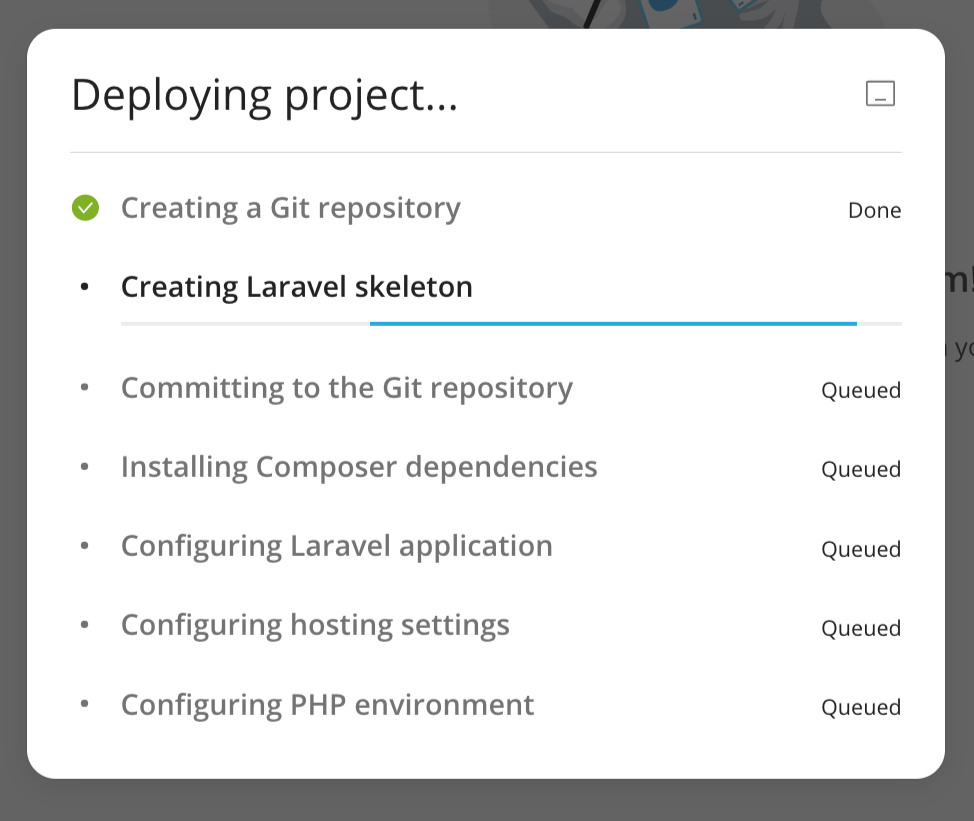
Task: Click the bullet beside Creating Laravel skeleton
Action: pyautogui.click(x=86, y=287)
